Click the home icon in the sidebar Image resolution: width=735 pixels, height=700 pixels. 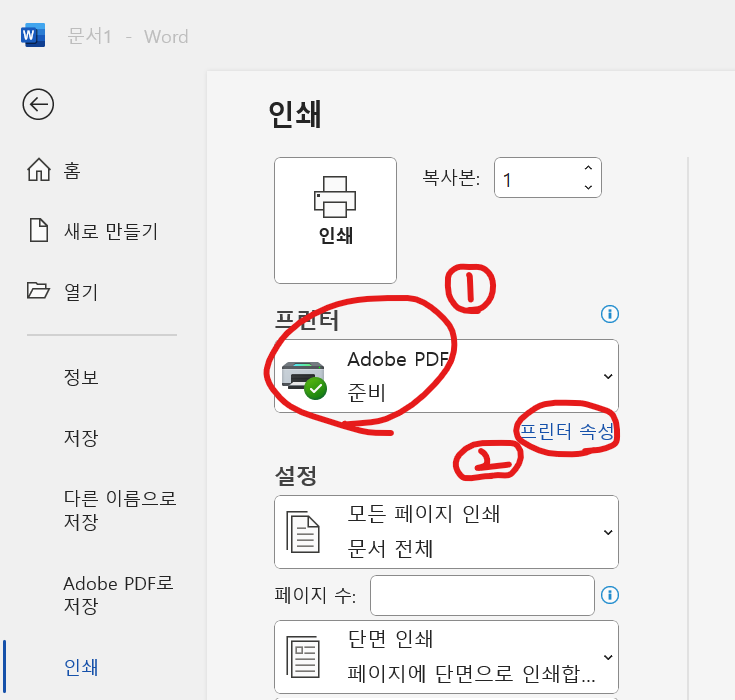pos(38,169)
